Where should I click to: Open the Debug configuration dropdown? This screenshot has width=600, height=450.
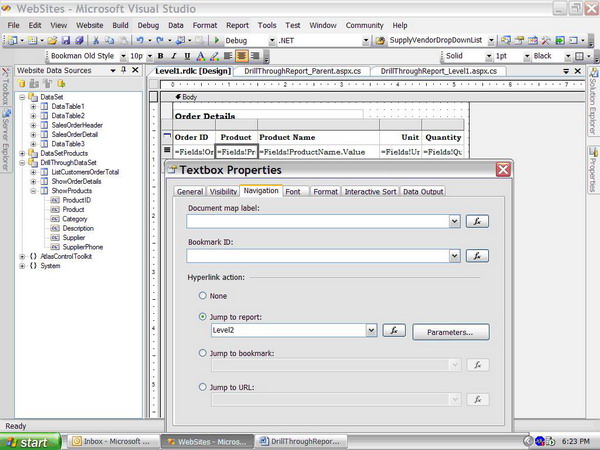pyautogui.click(x=272, y=41)
